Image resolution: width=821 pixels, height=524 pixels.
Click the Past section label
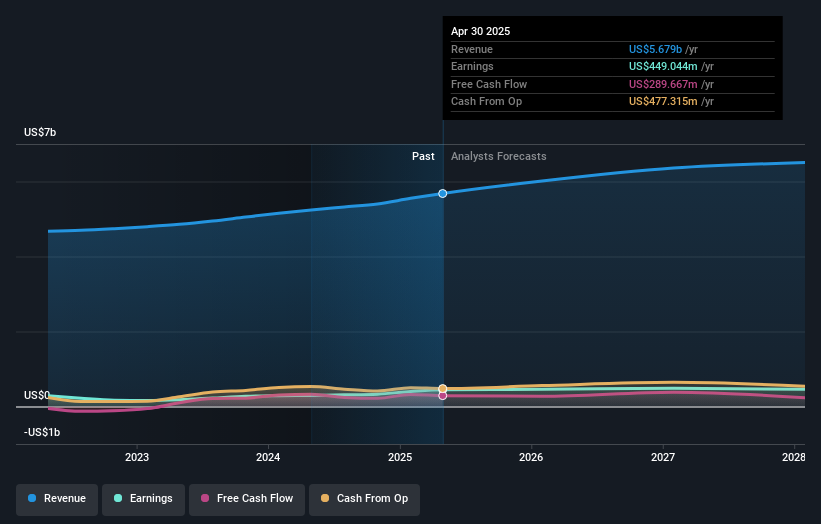coord(423,157)
